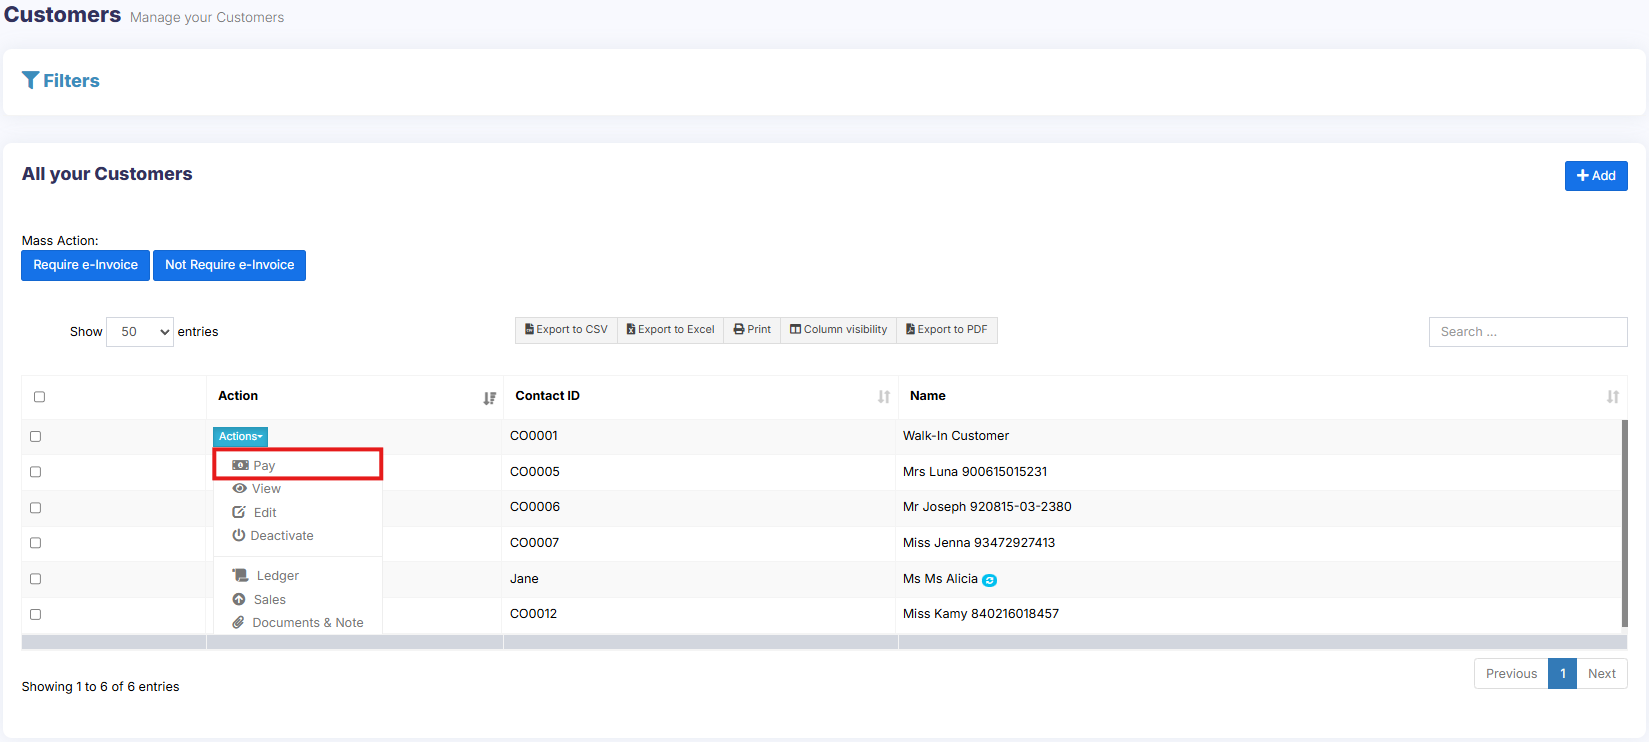The image size is (1649, 742).
Task: Export the table to CSV
Action: click(x=566, y=330)
